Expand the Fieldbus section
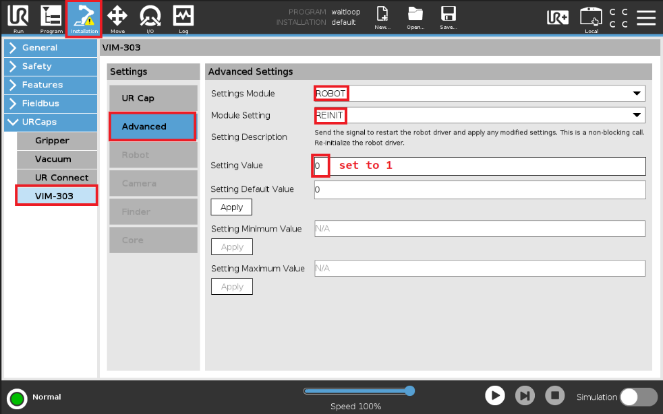 coord(50,104)
